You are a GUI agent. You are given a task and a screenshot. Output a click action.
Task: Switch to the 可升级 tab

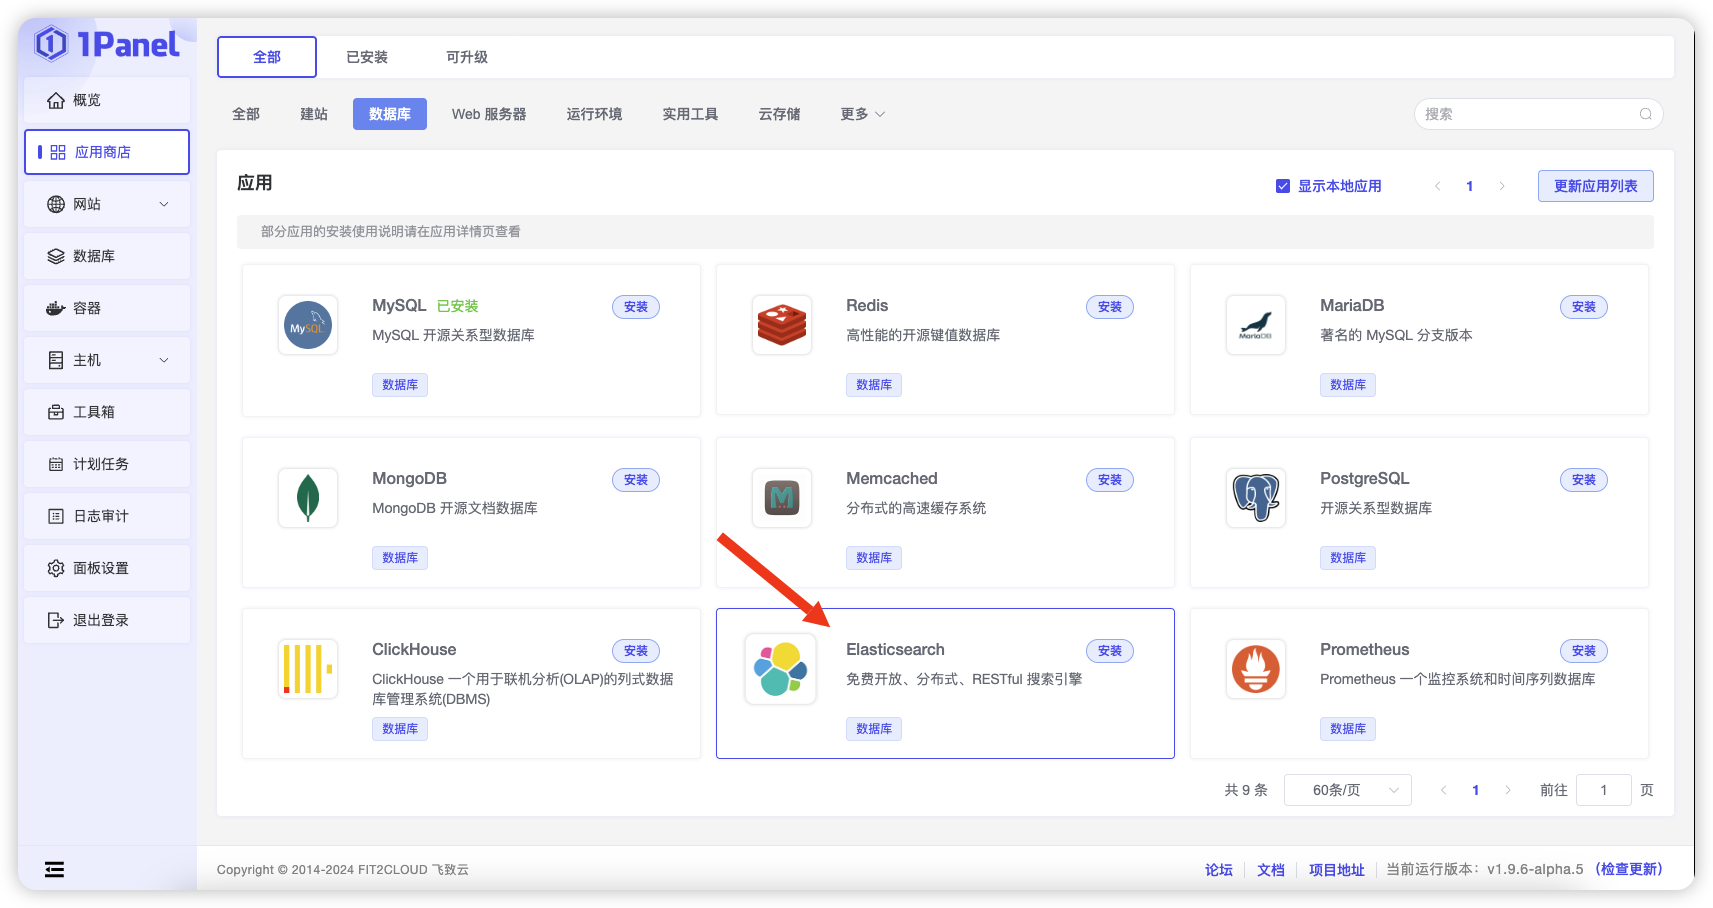[x=467, y=57]
